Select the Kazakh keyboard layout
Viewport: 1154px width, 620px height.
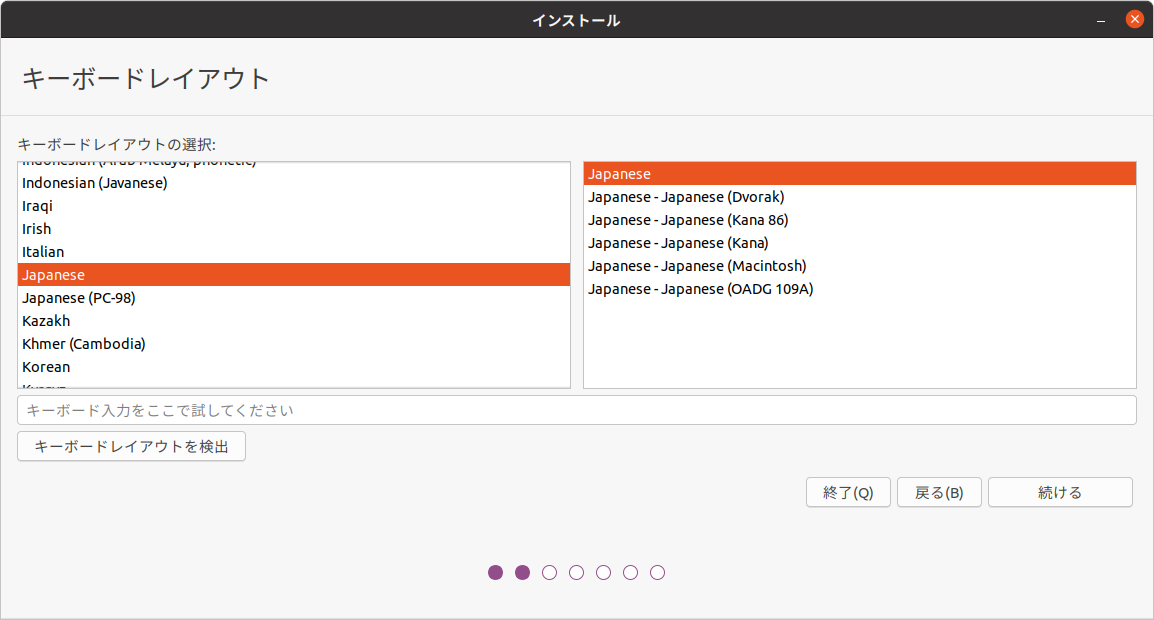294,320
